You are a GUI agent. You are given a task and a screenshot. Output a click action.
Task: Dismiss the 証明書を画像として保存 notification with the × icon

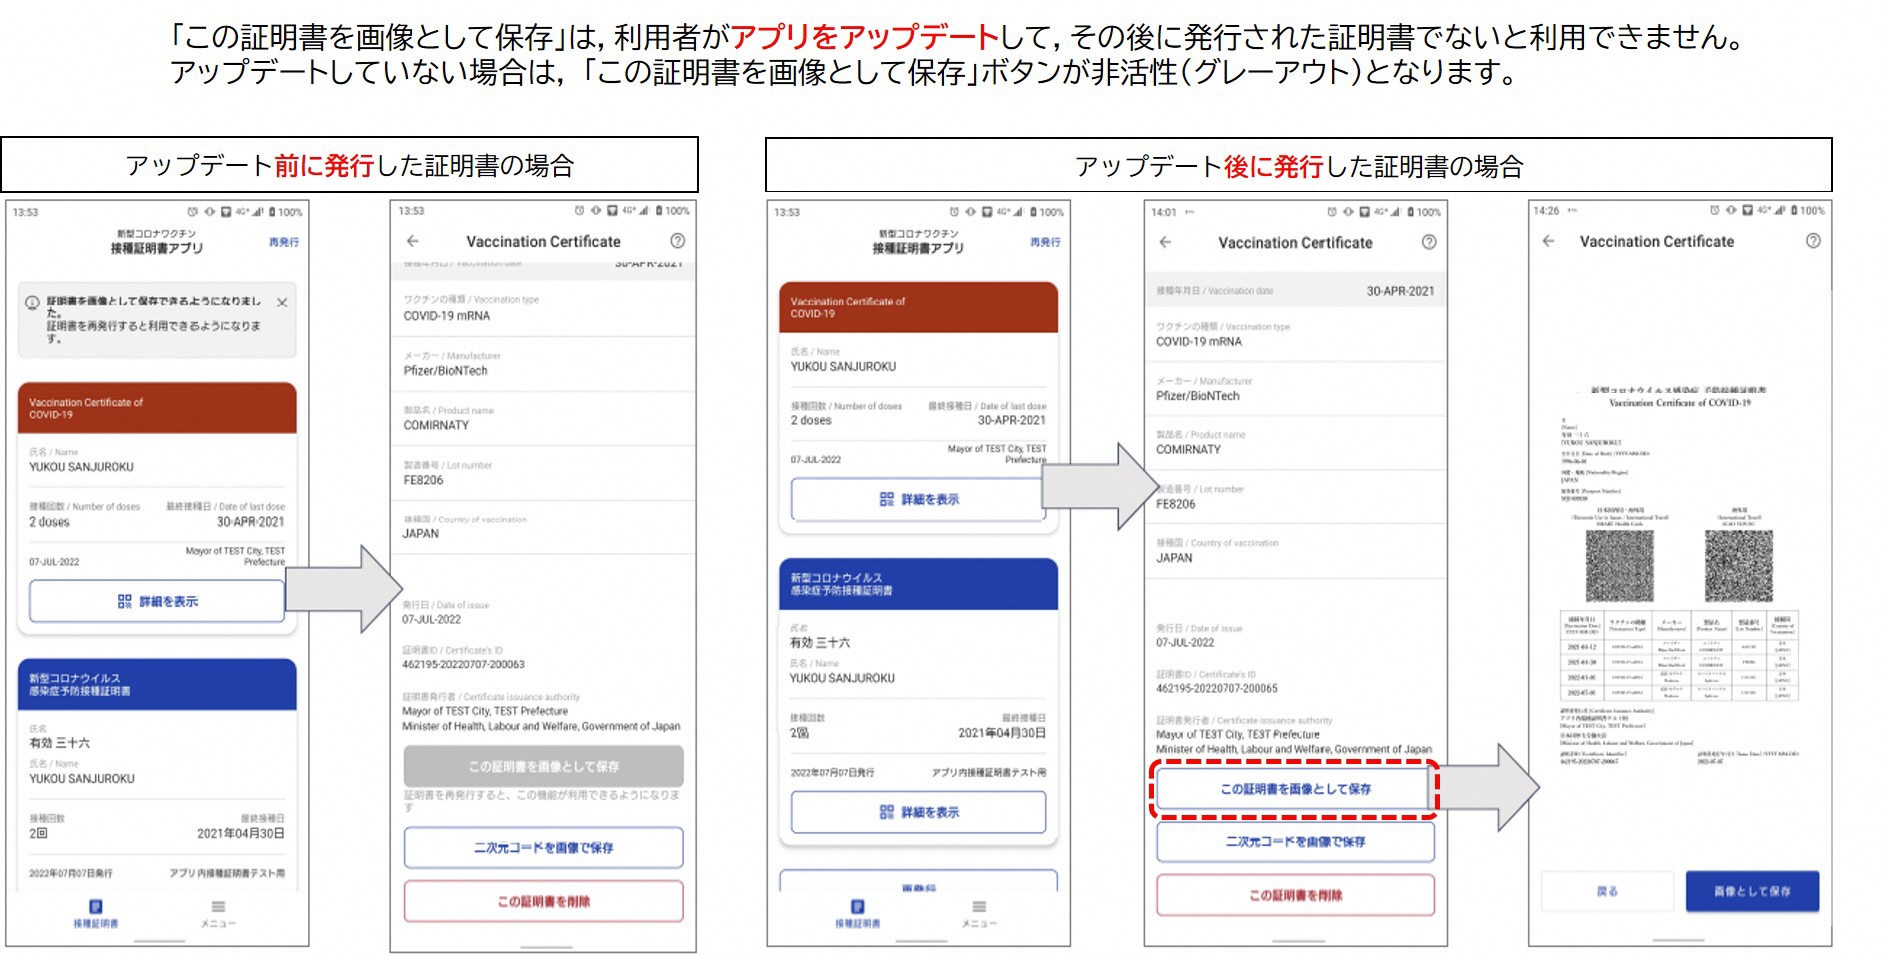pos(281,300)
